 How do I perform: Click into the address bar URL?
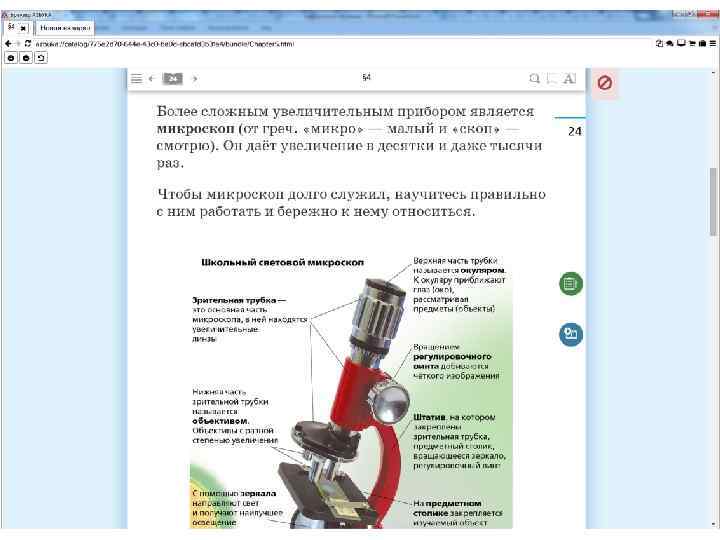click(164, 44)
